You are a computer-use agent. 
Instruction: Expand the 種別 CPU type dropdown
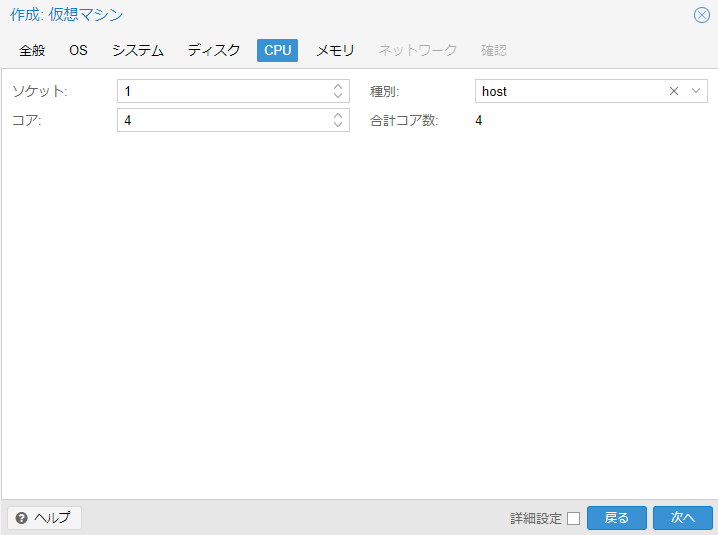(x=696, y=91)
